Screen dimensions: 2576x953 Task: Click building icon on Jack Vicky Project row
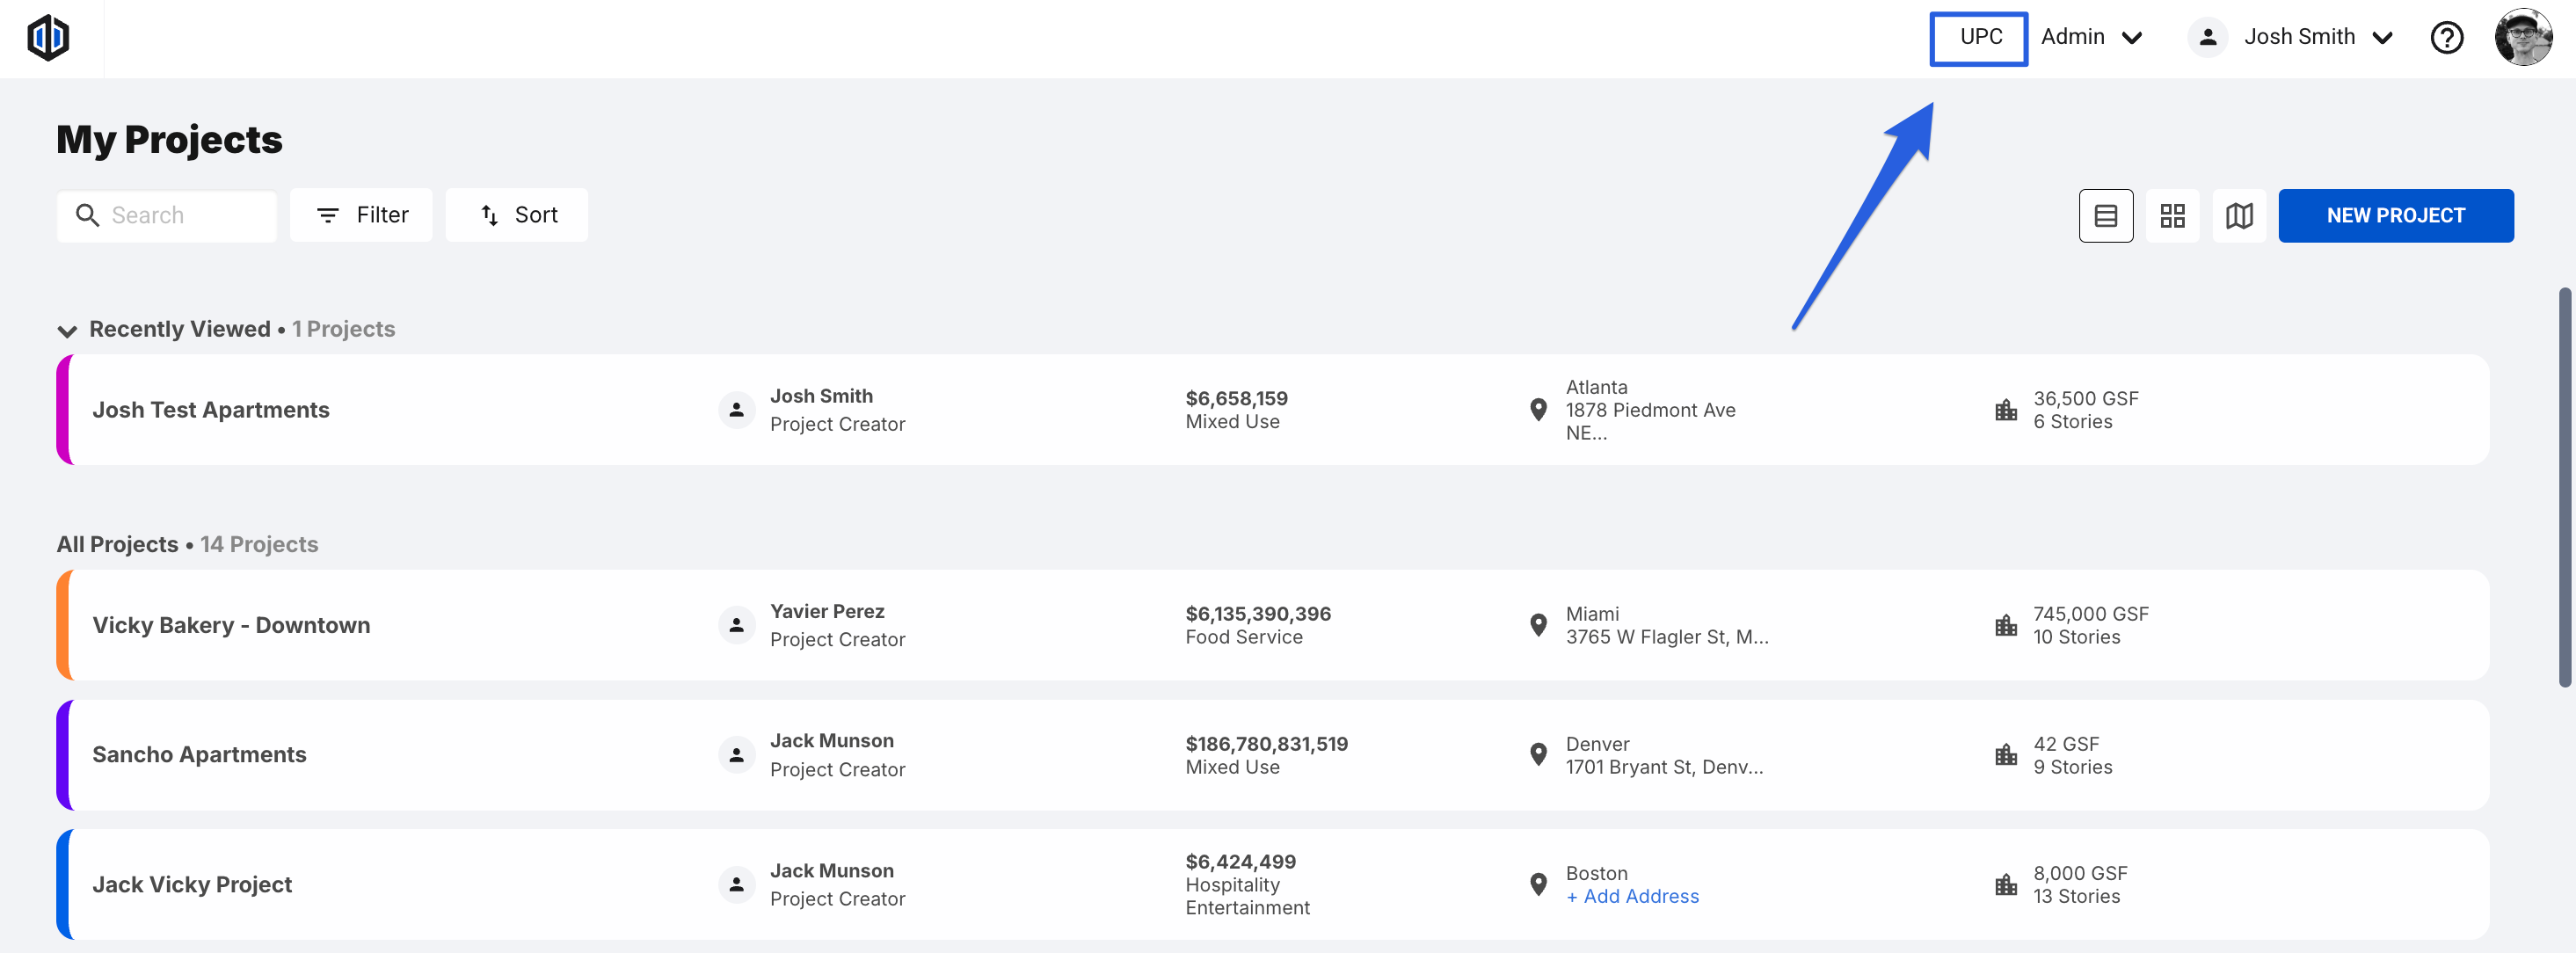click(x=2005, y=885)
